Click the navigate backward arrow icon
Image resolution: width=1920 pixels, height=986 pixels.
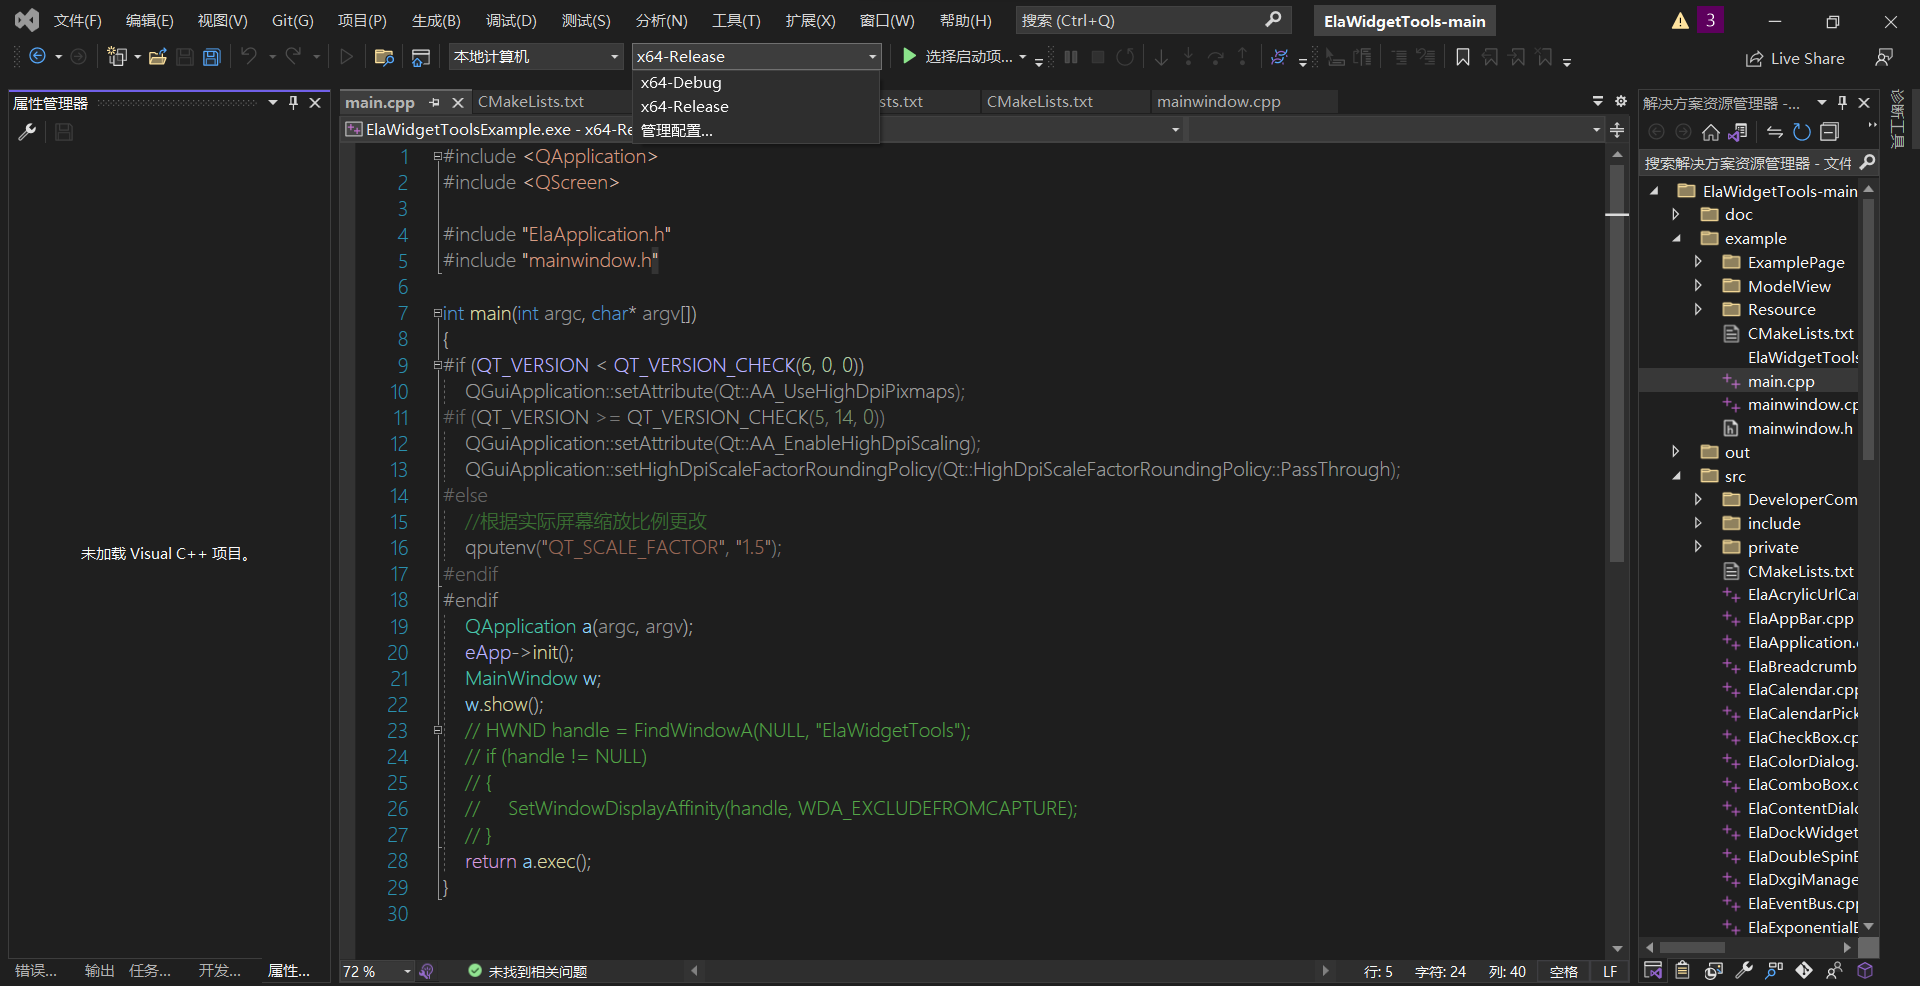click(37, 57)
